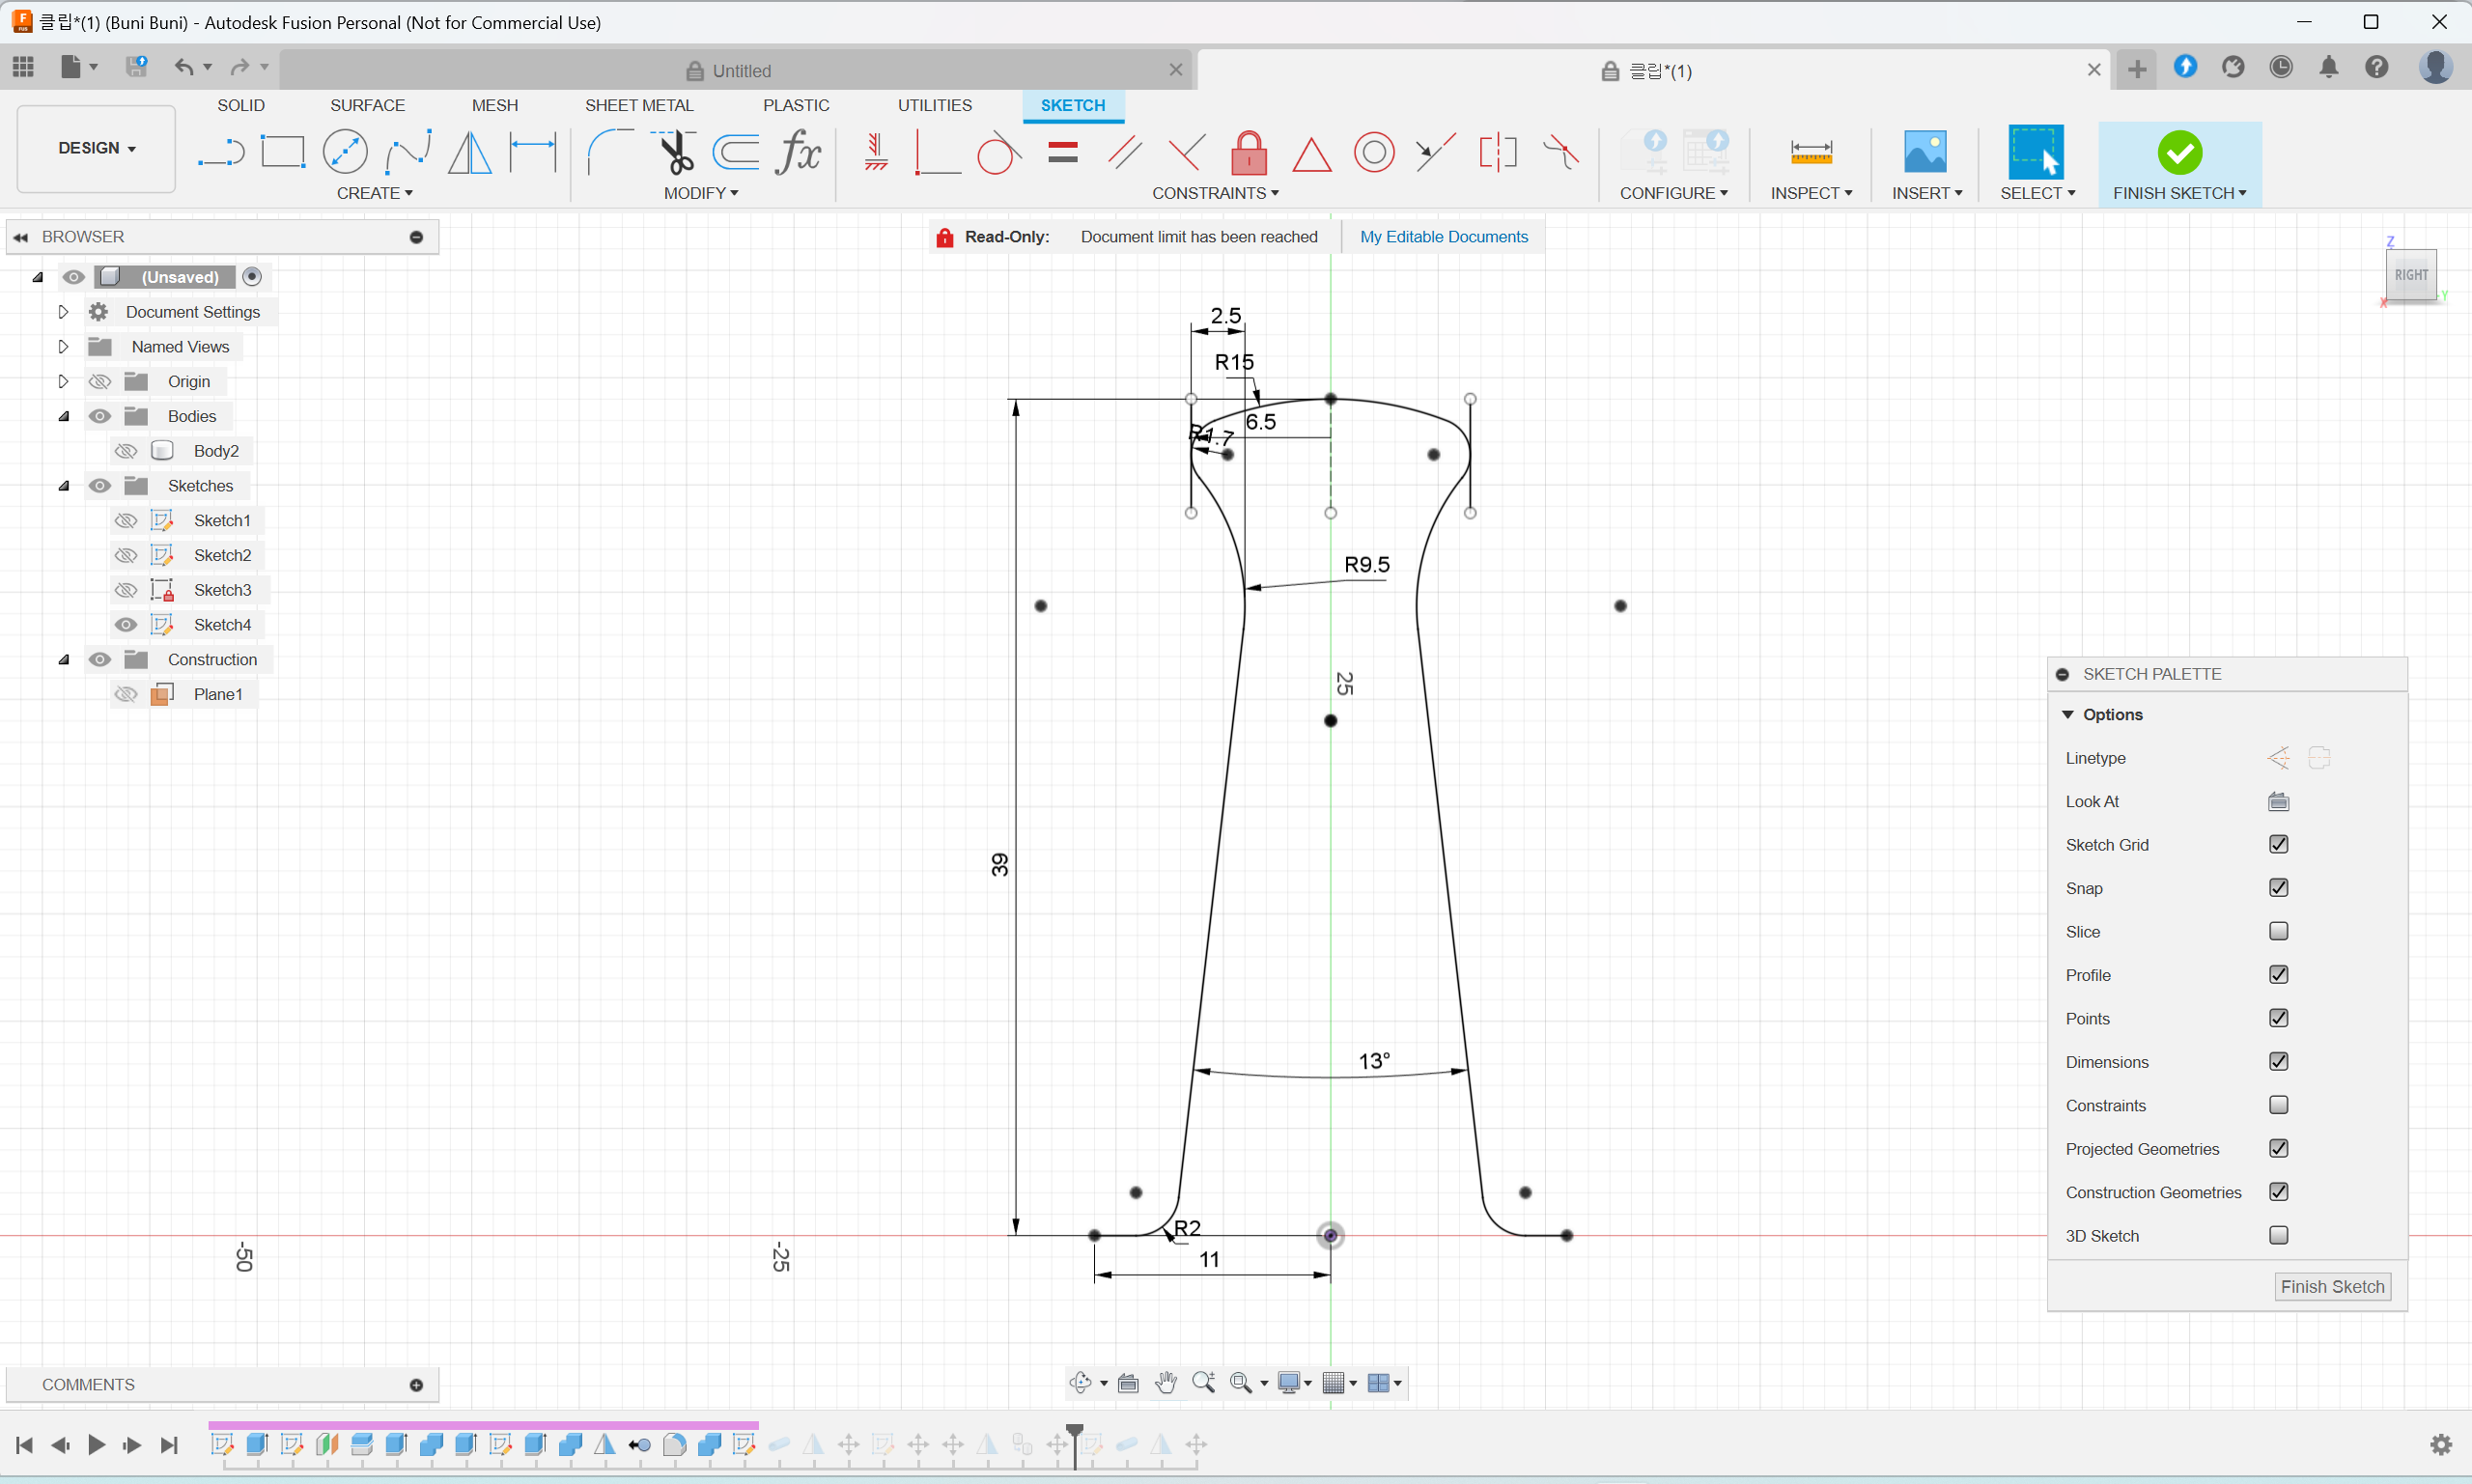Image resolution: width=2472 pixels, height=1484 pixels.
Task: Click the Fillet tool icon
Action: coord(608,152)
